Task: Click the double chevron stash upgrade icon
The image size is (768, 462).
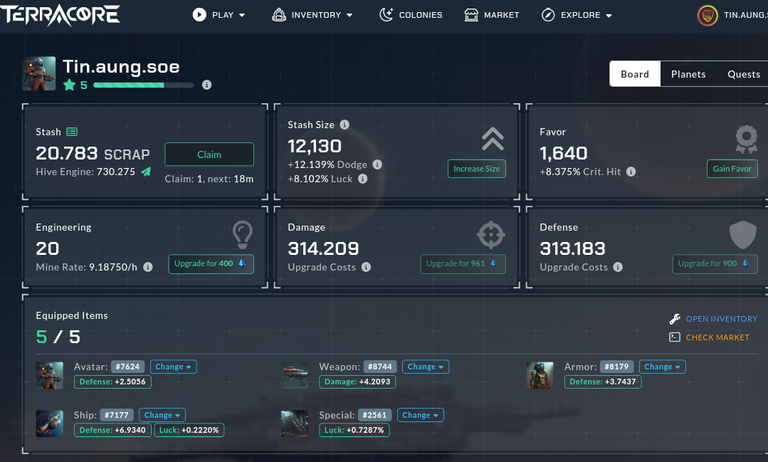Action: (493, 139)
